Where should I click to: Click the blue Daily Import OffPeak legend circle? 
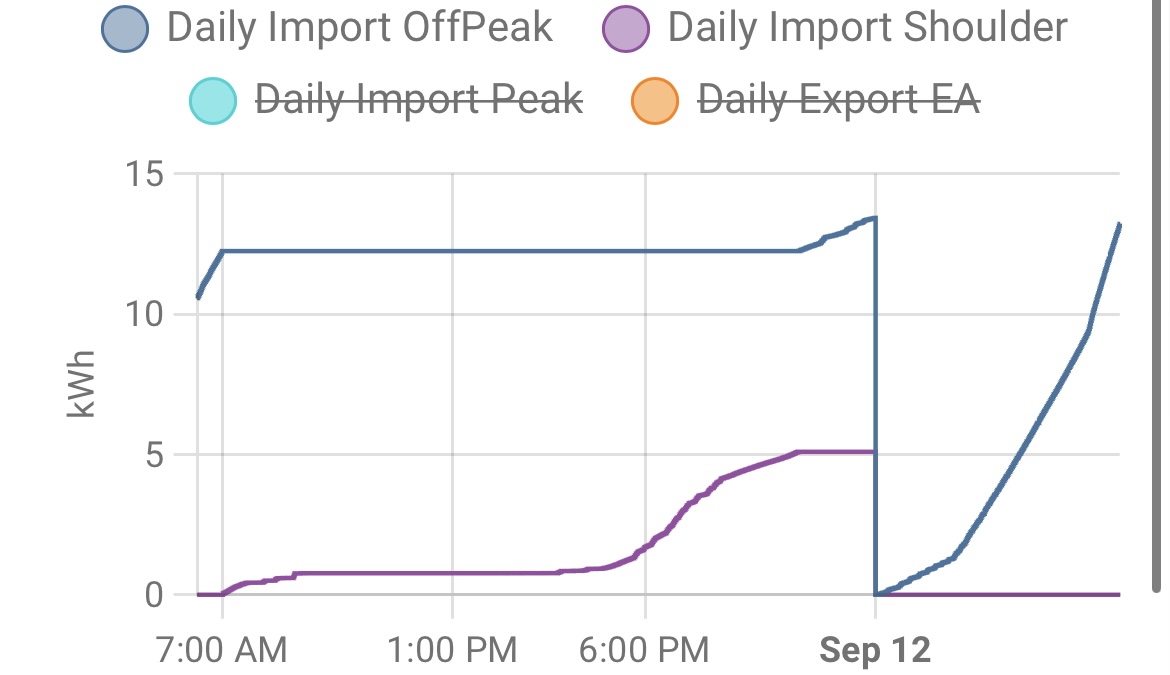(x=125, y=27)
